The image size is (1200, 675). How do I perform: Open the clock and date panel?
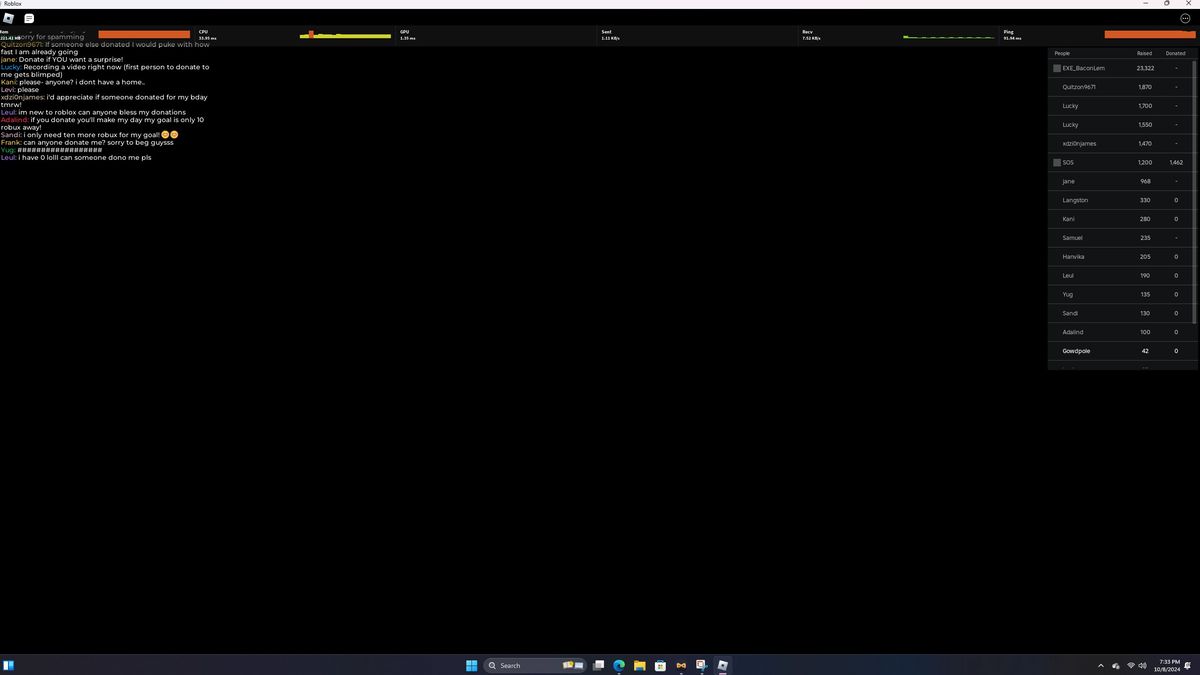pyautogui.click(x=1169, y=665)
